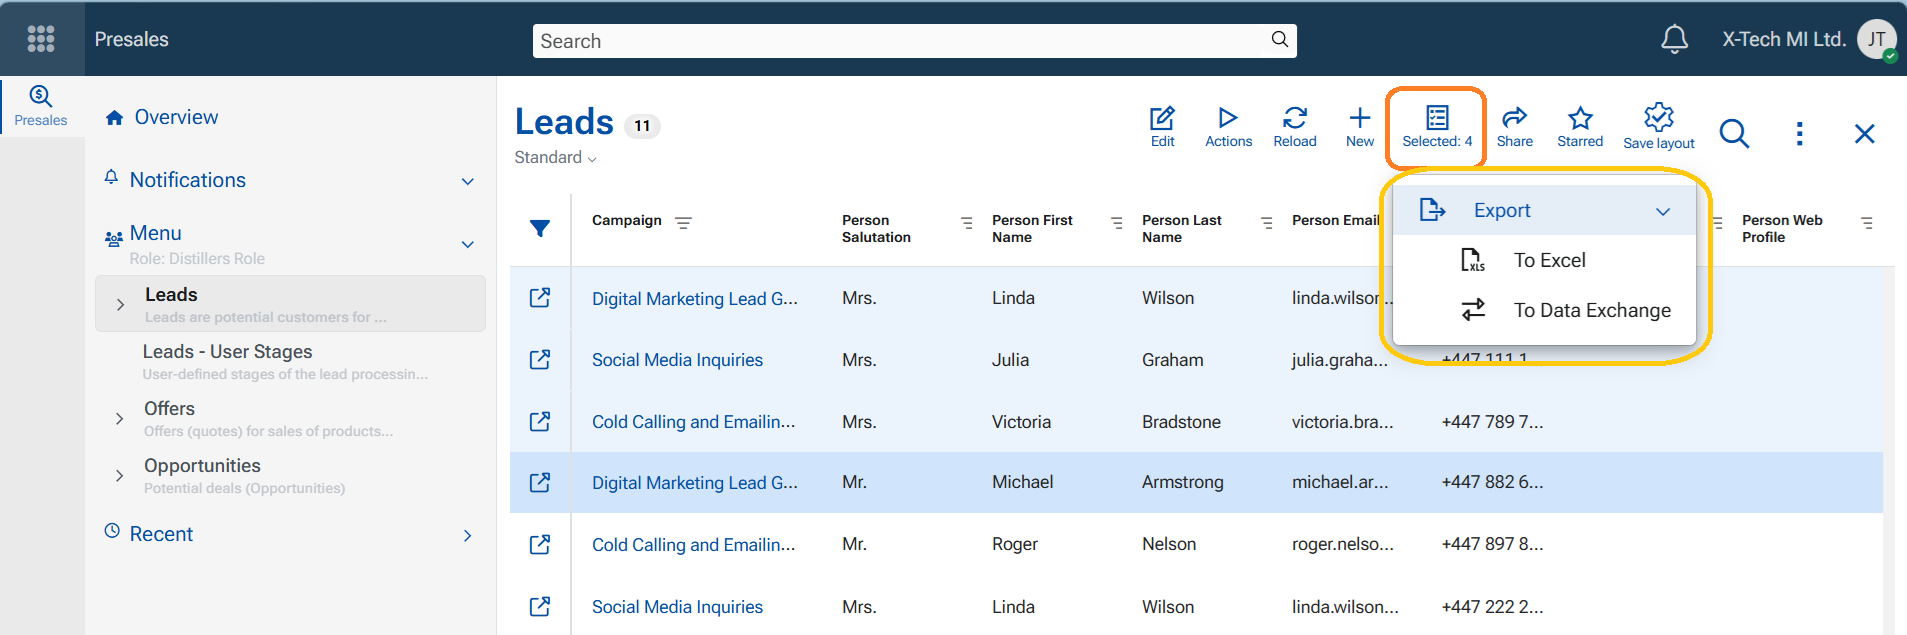Click the top Search input field
The width and height of the screenshot is (1907, 635).
coord(900,41)
